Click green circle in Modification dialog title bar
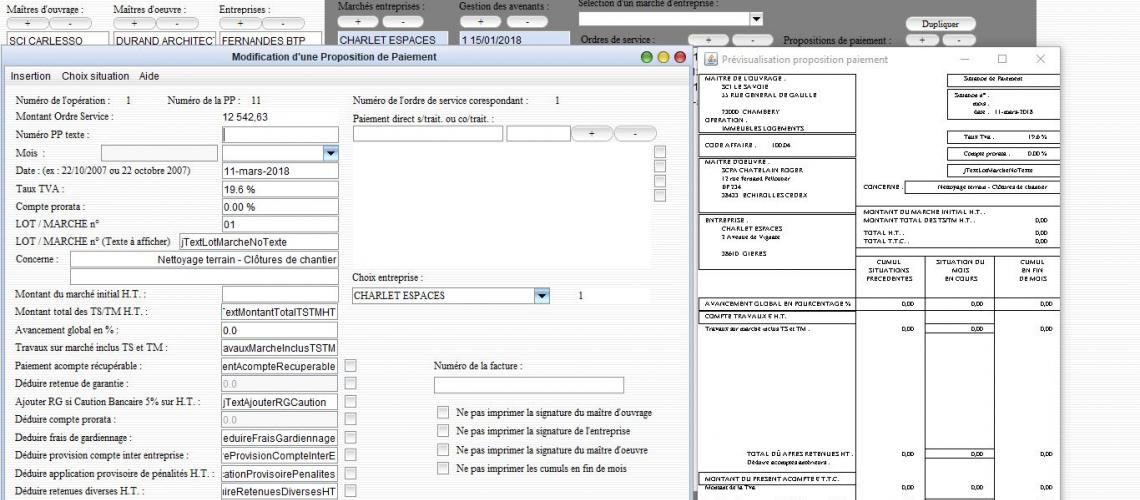The image size is (1140, 500). coord(646,57)
